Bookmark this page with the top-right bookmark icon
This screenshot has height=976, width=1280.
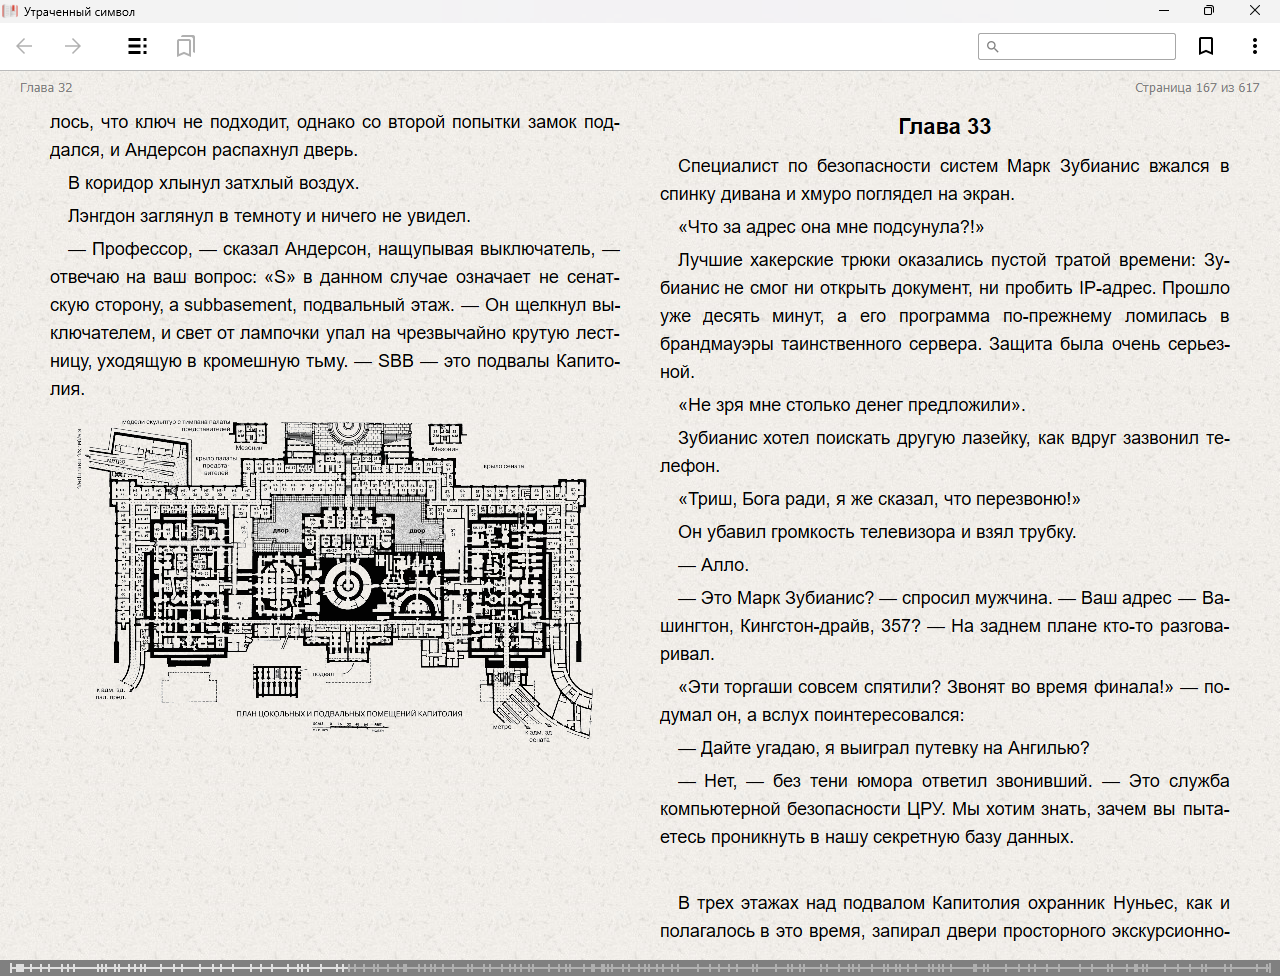[1206, 46]
